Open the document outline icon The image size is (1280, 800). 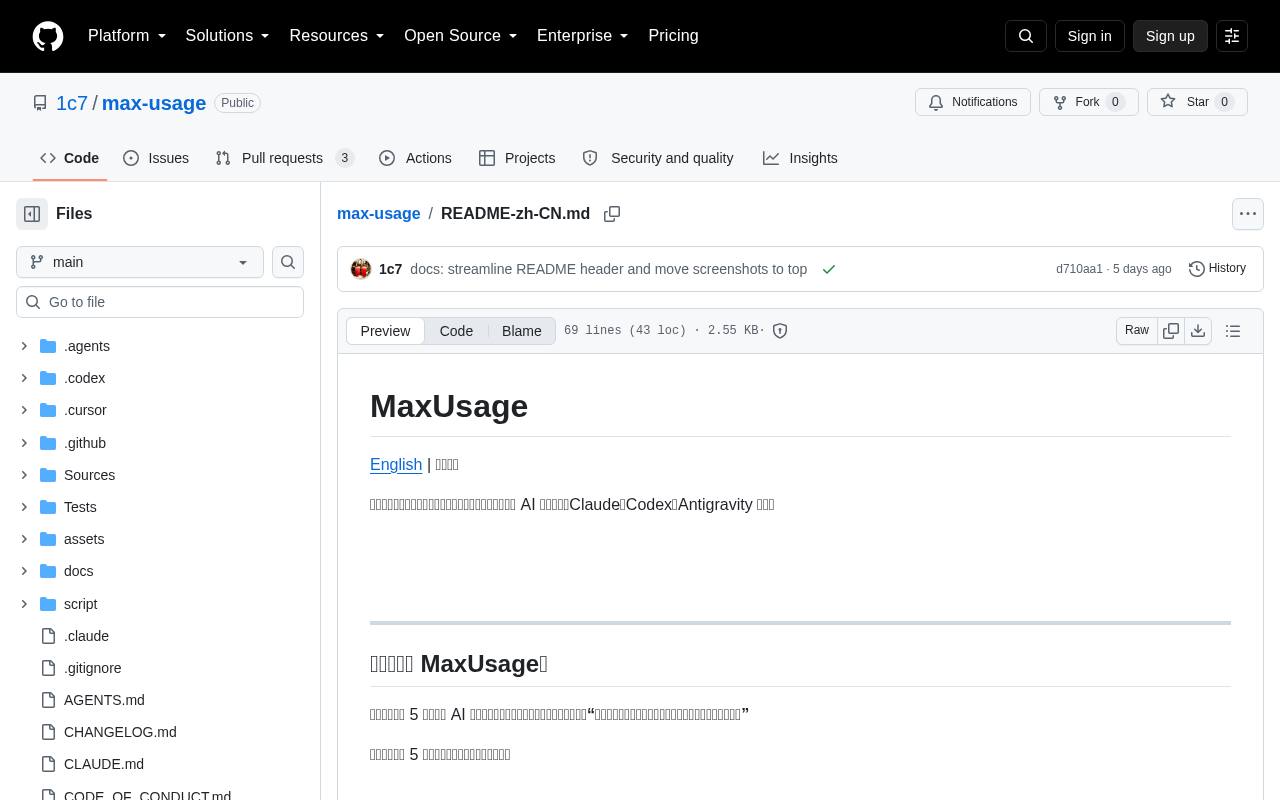(1233, 331)
